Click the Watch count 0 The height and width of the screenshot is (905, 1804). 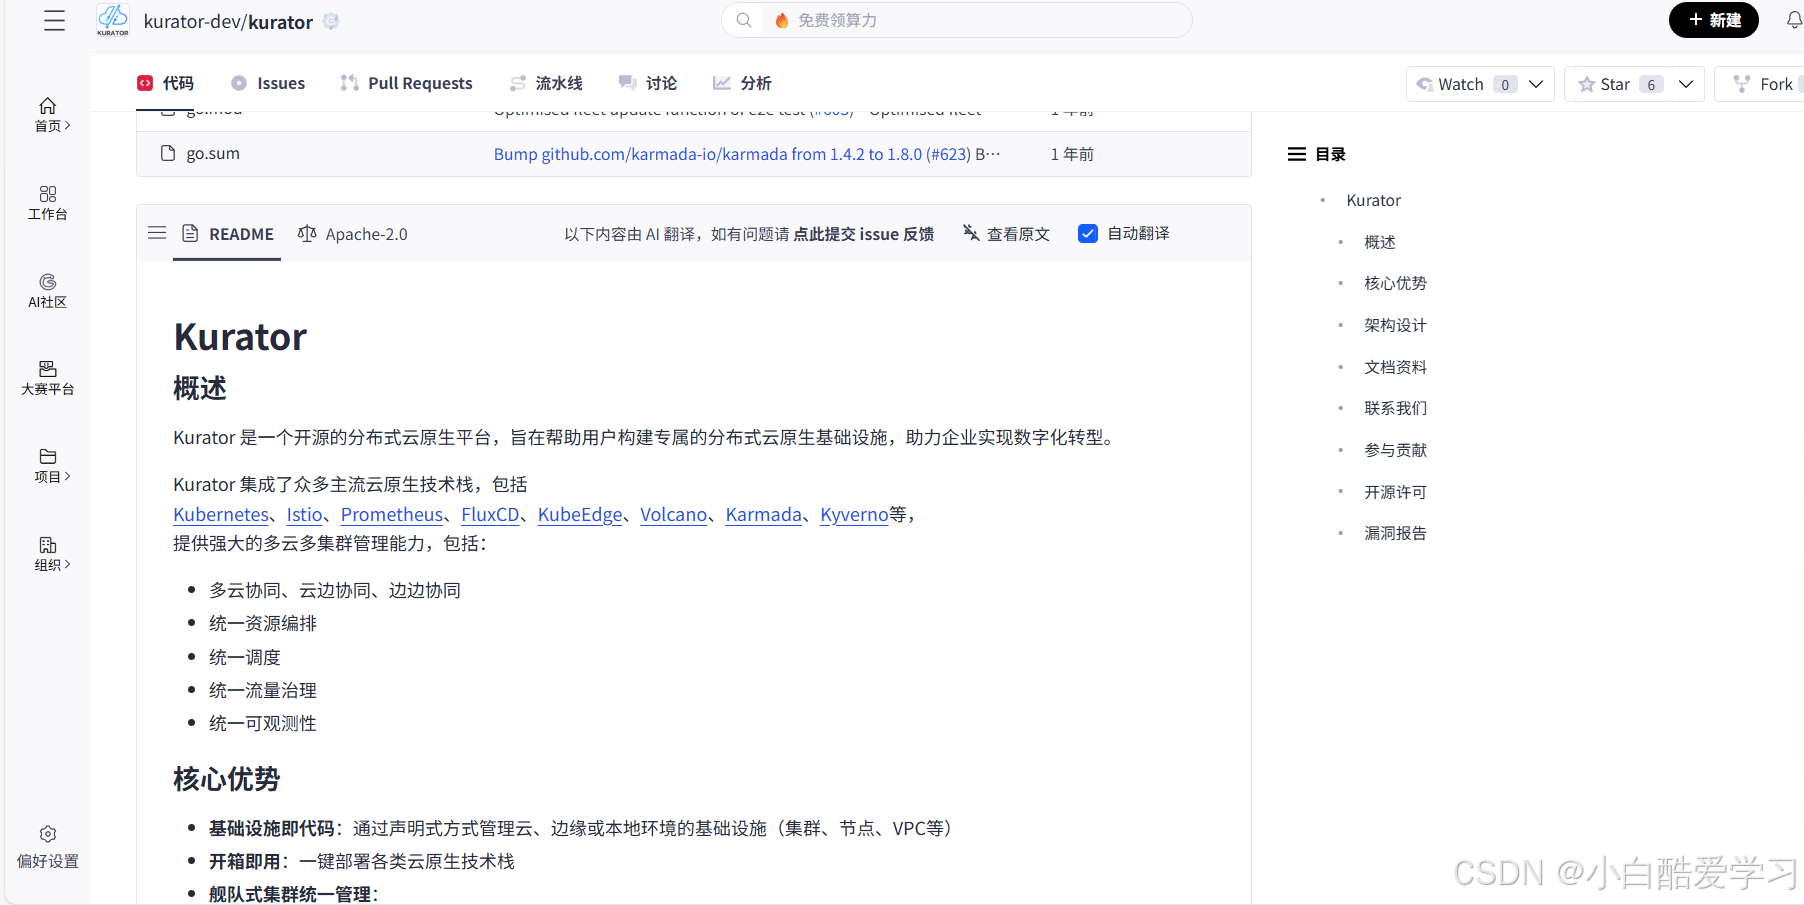pos(1505,84)
